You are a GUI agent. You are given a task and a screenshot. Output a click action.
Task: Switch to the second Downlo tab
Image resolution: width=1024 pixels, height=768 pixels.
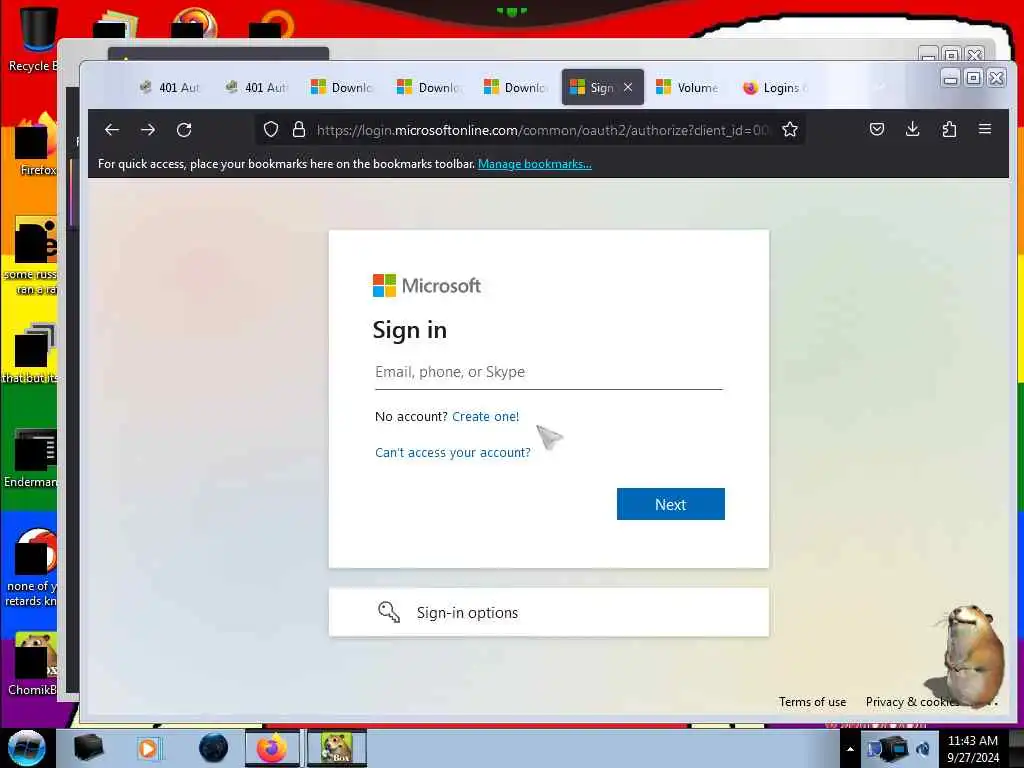coord(428,88)
